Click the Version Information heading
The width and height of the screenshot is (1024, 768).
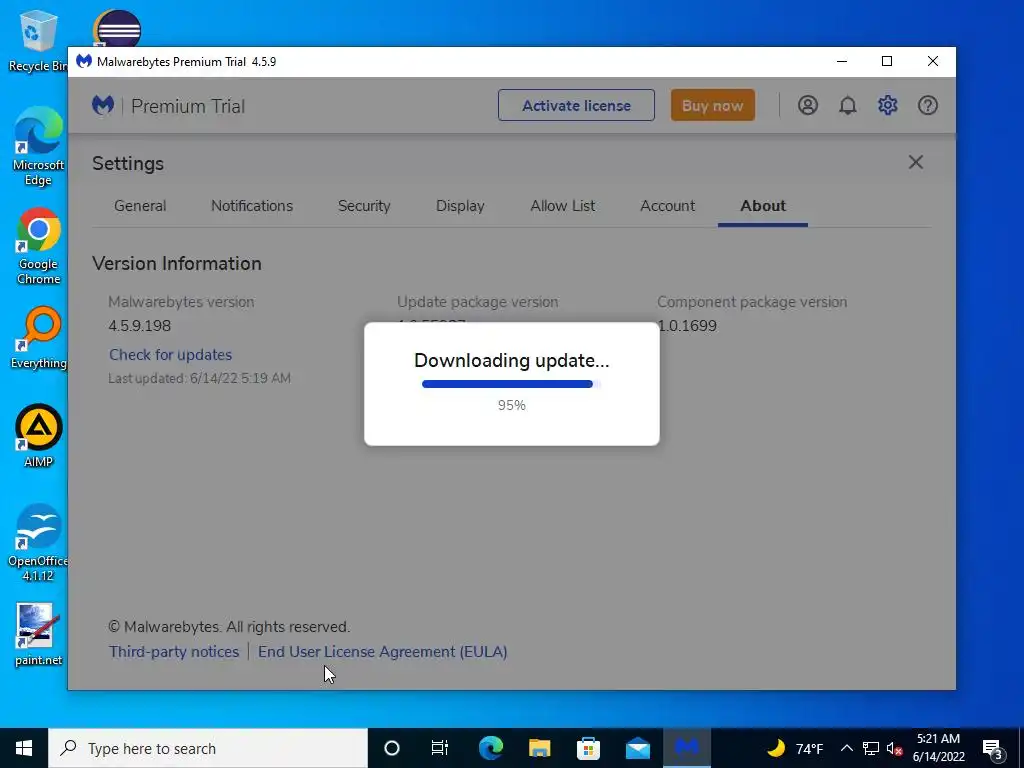(176, 263)
